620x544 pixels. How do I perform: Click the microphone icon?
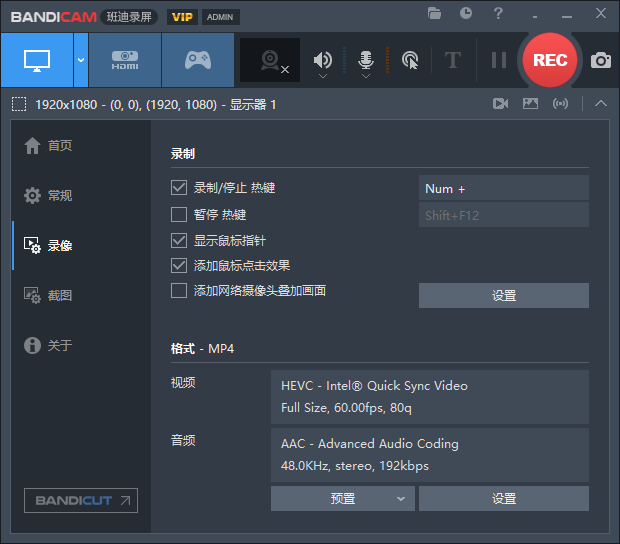click(366, 59)
